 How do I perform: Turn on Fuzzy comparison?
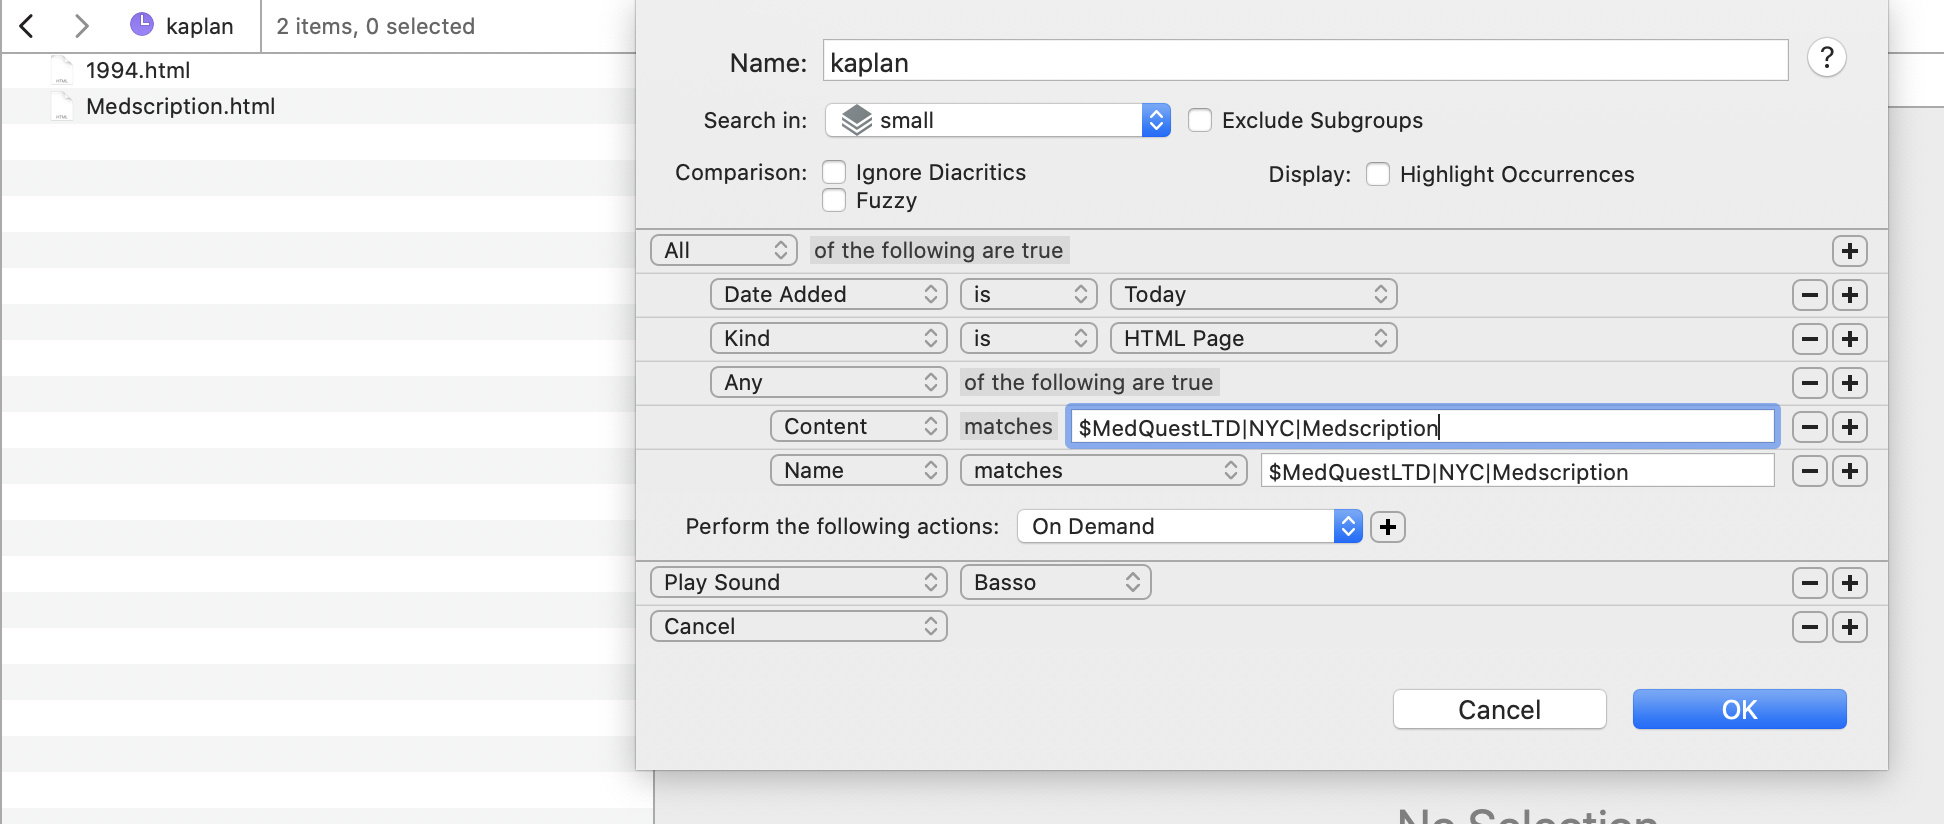[x=834, y=200]
